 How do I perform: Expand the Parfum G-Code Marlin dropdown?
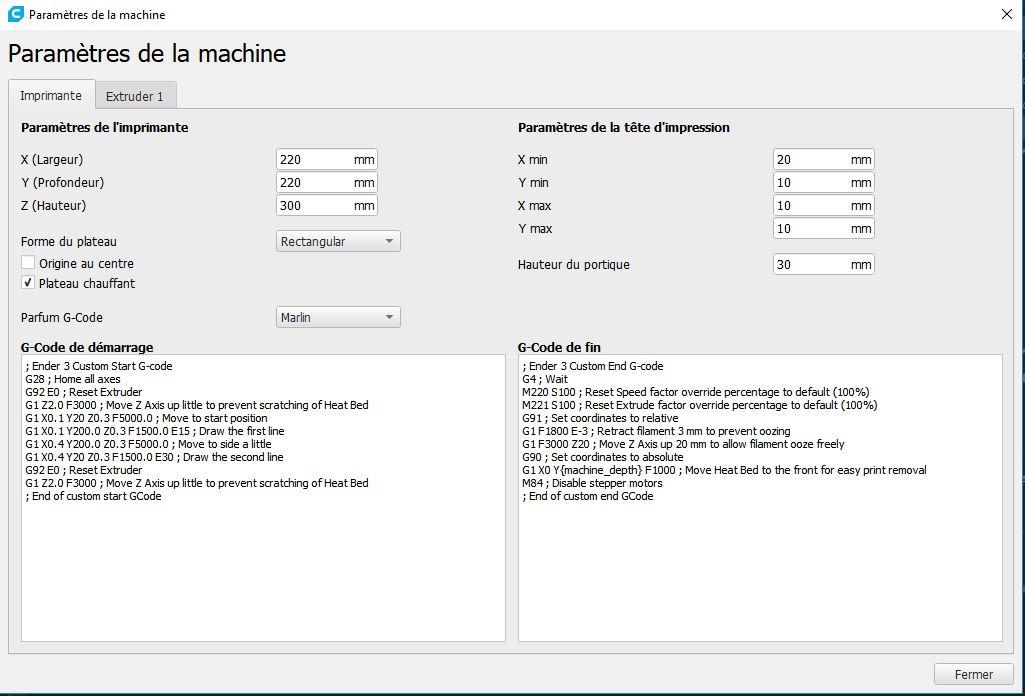pyautogui.click(x=338, y=317)
